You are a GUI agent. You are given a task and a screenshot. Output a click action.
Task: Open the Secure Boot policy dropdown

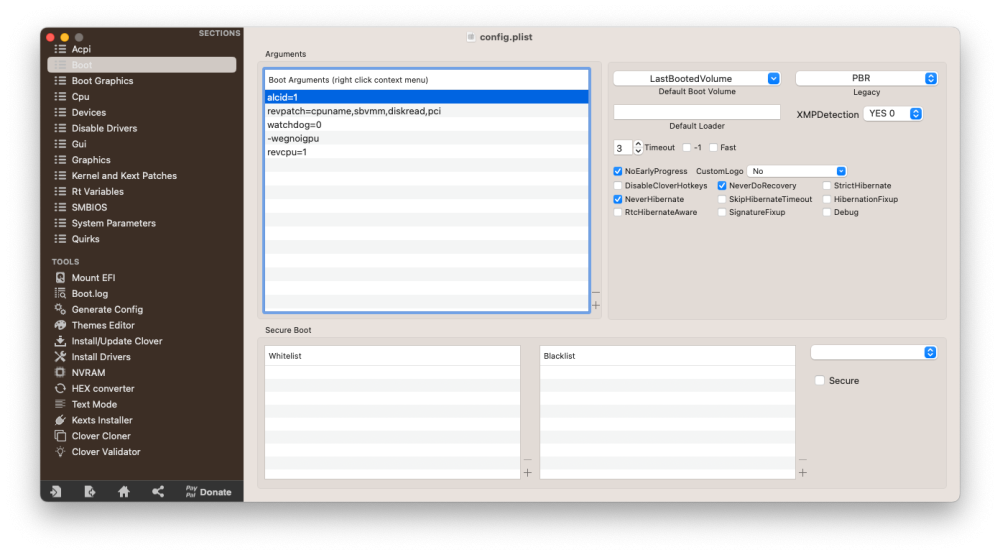click(874, 353)
